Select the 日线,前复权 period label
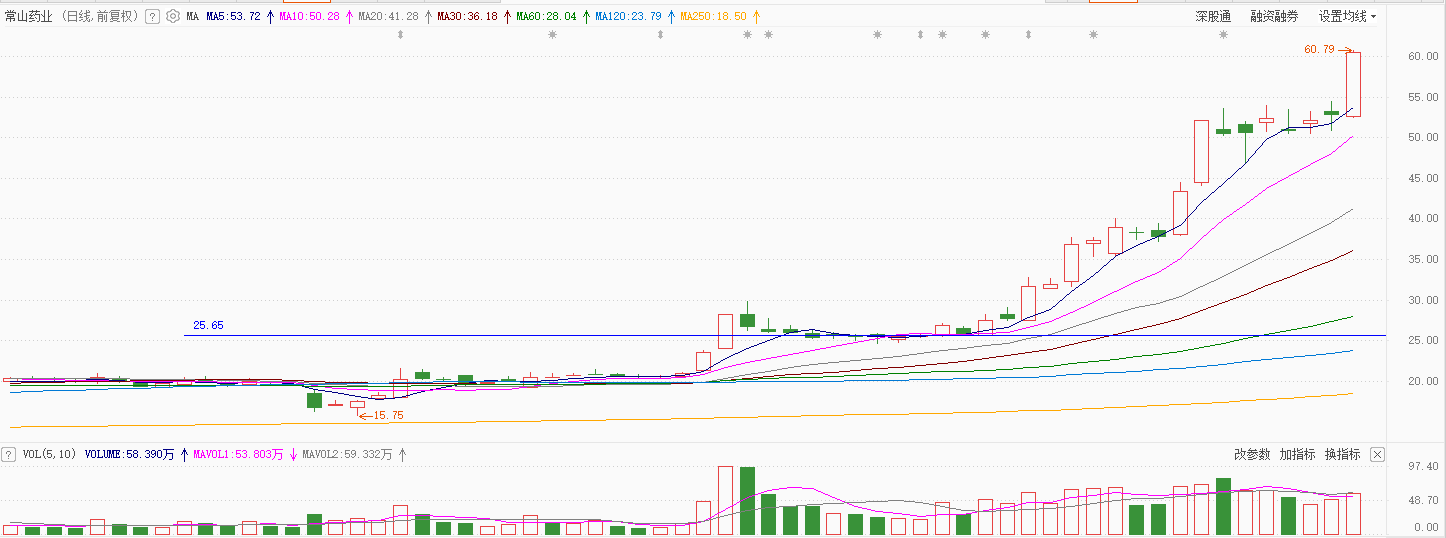 click(101, 16)
